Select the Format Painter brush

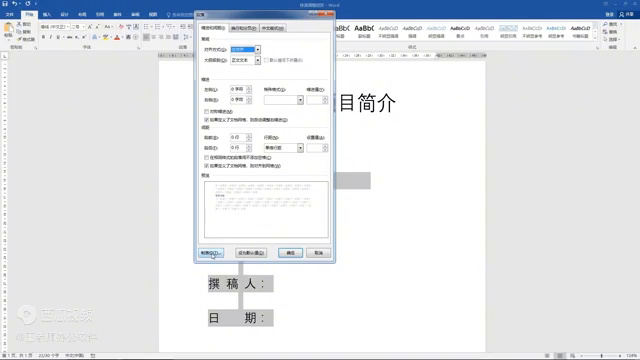click(x=19, y=39)
